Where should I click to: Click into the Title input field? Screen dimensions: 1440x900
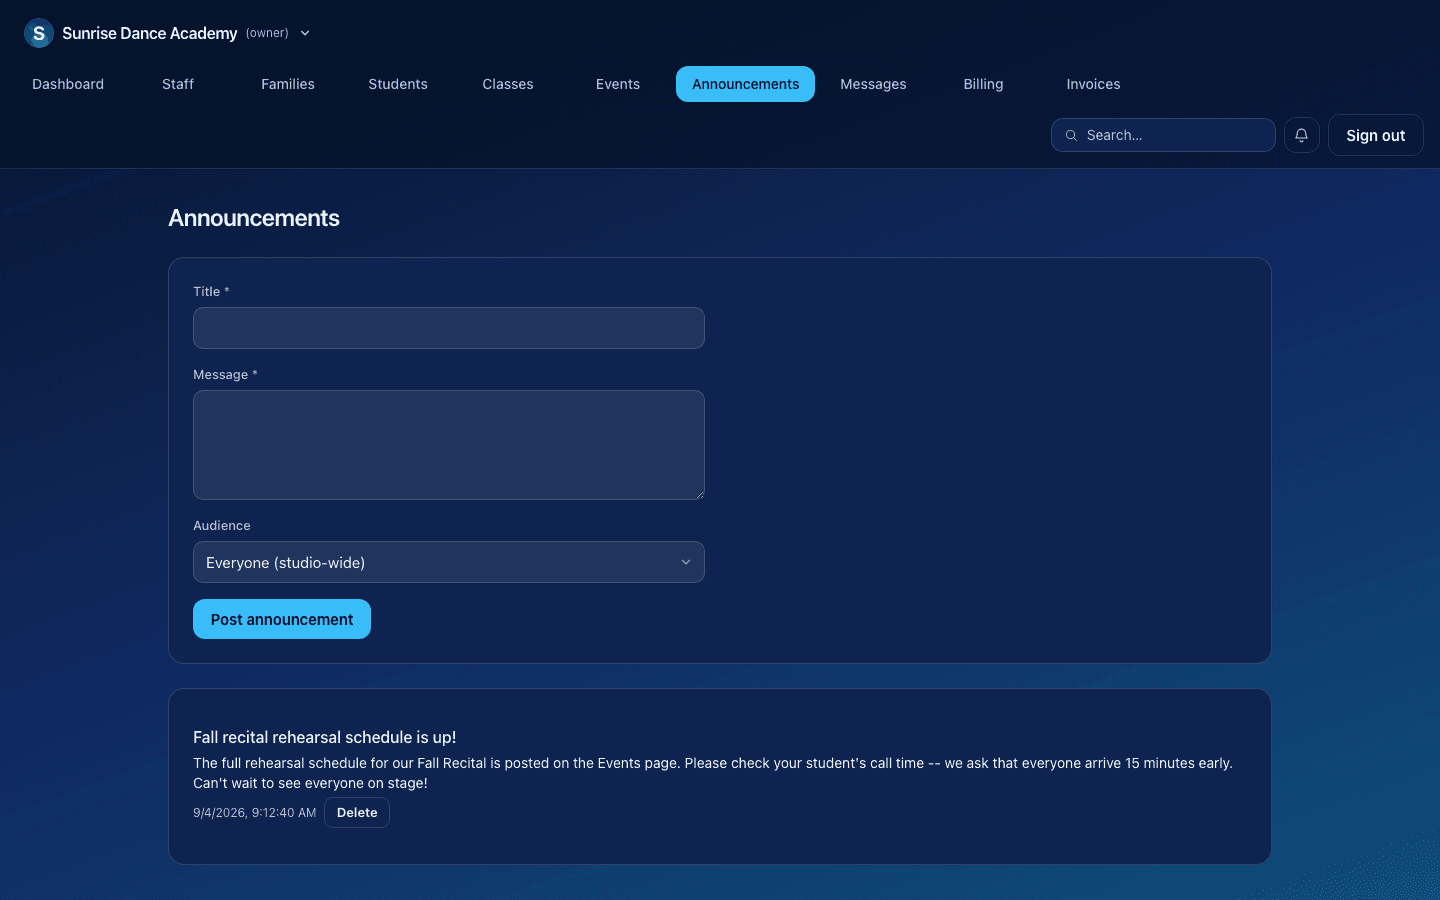point(449,328)
